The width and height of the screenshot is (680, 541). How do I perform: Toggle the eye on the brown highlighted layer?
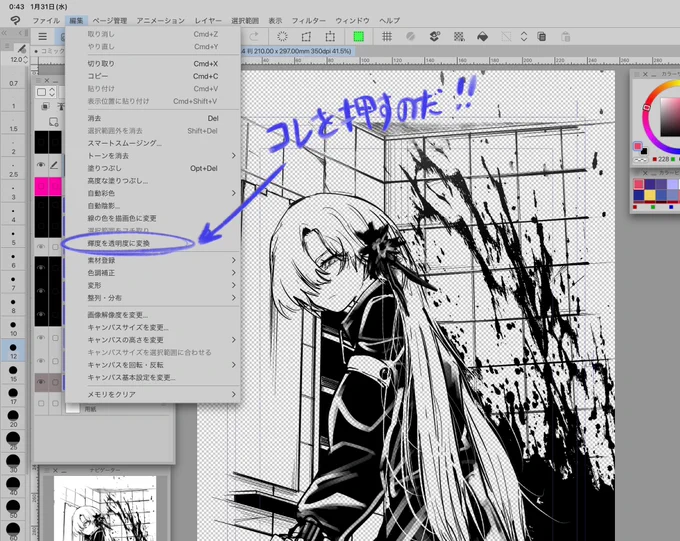point(41,382)
